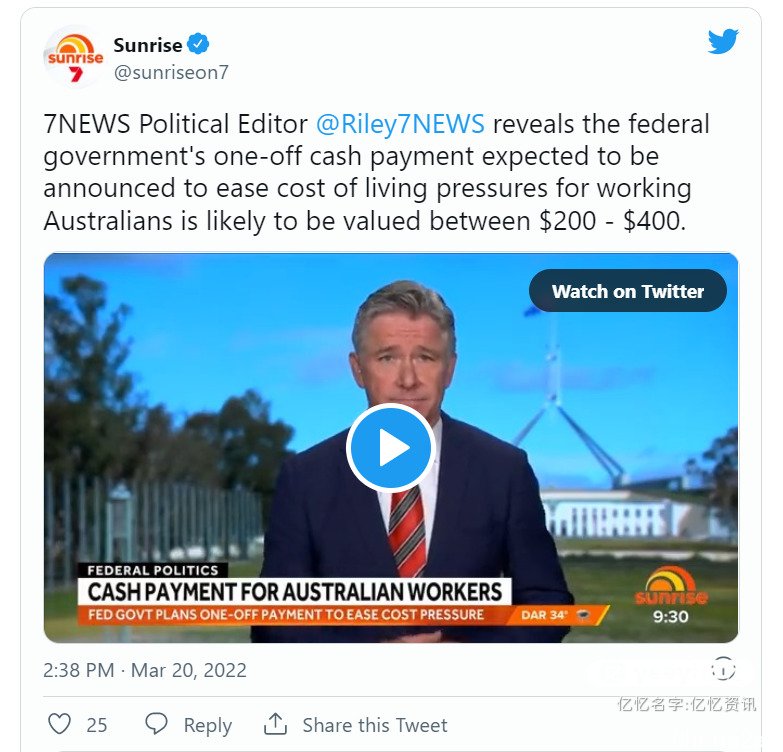Click the 25 likes count
The image size is (783, 752).
pyautogui.click(x=96, y=725)
